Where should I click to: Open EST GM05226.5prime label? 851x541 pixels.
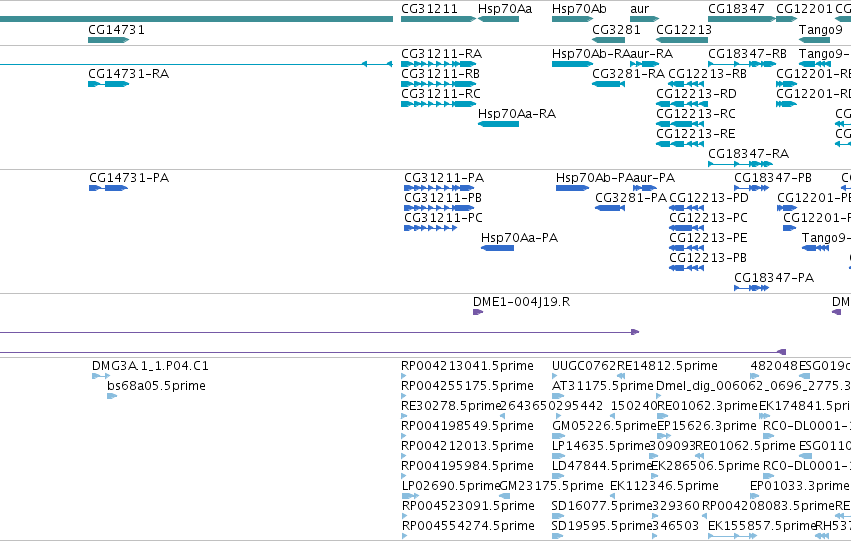click(604, 426)
